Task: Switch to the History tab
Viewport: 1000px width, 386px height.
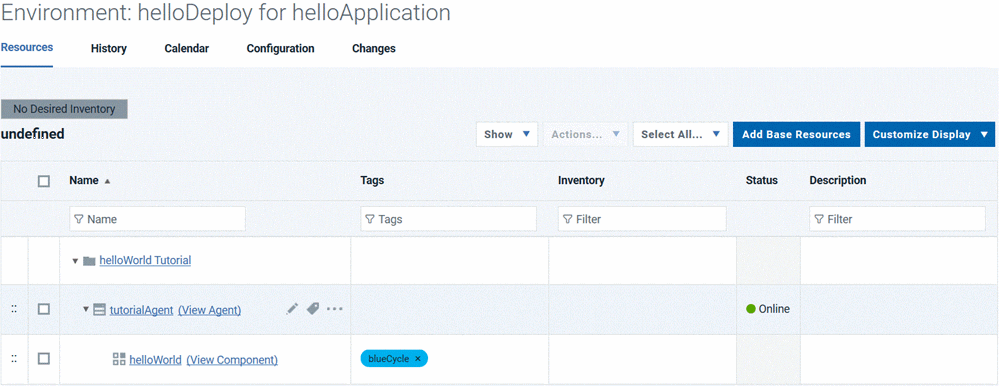Action: (108, 48)
